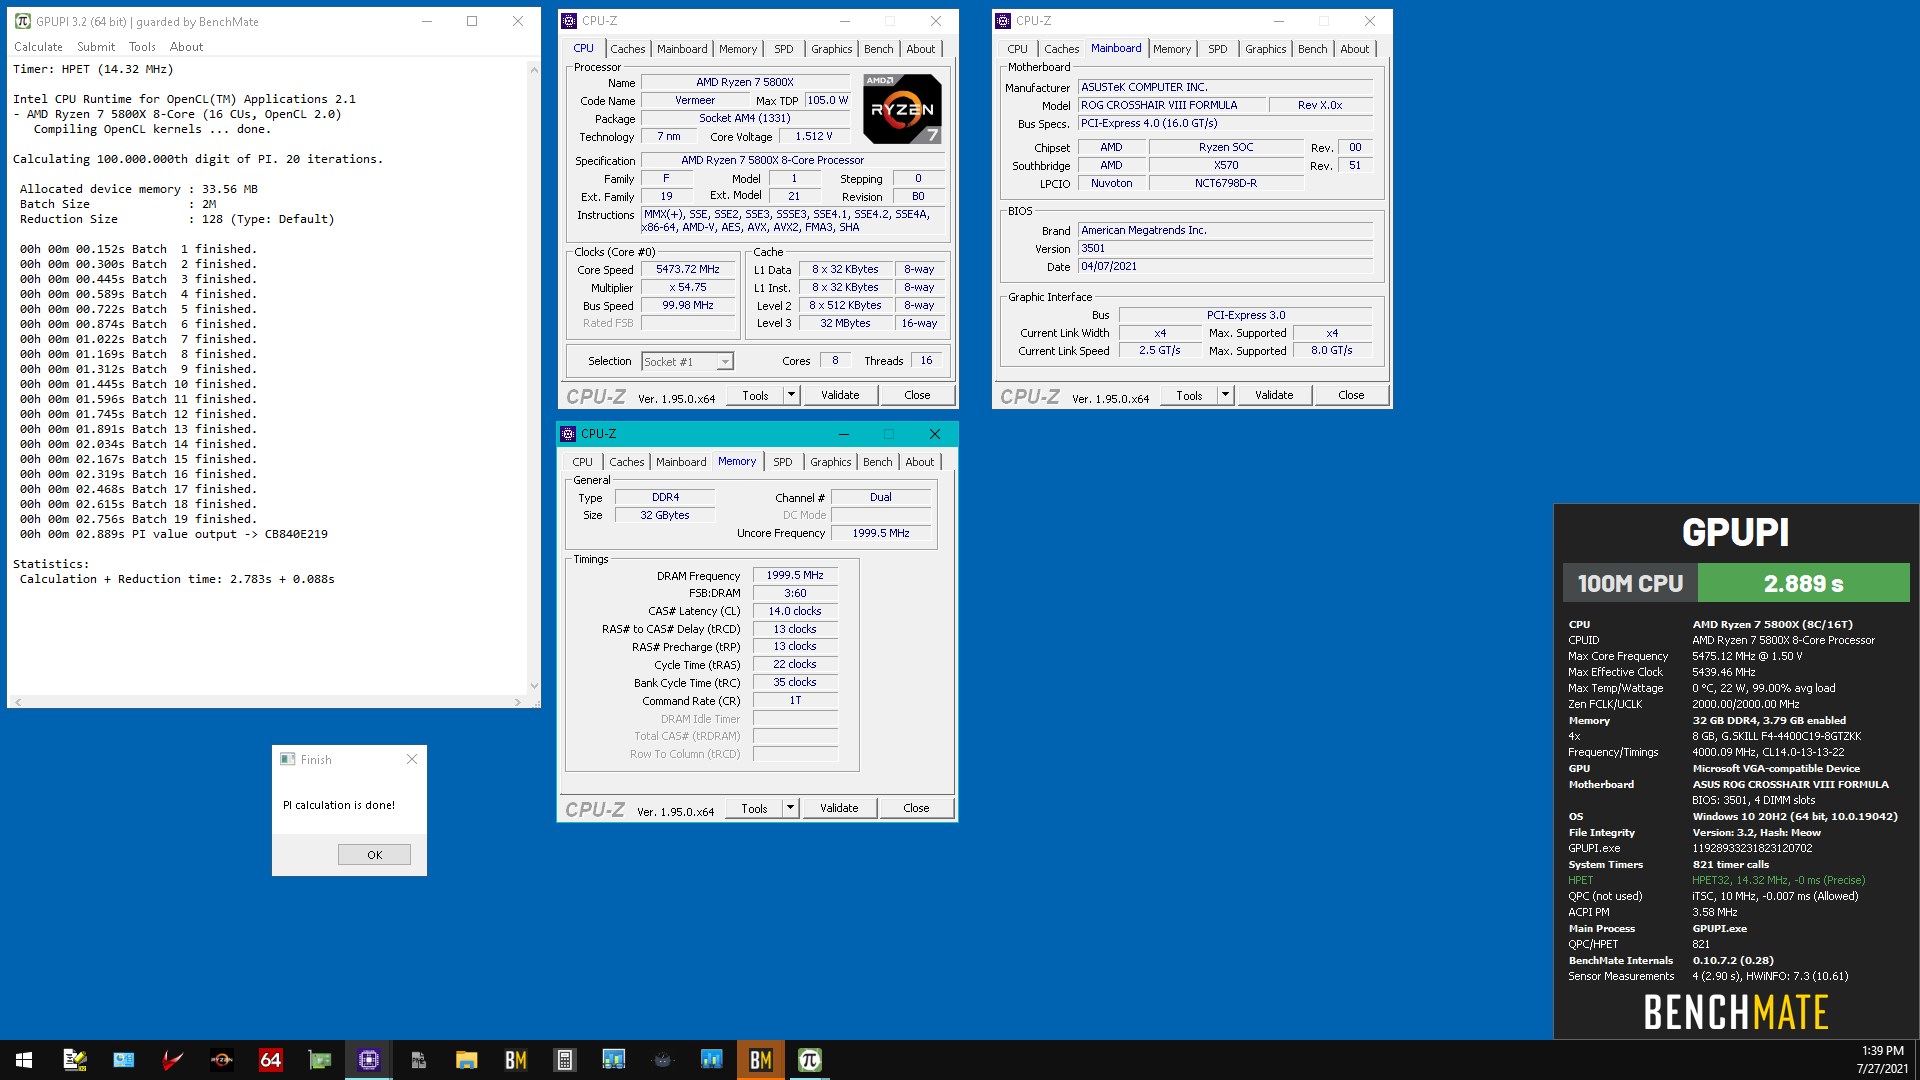Click the memory Size value 32 GBytes
Image resolution: width=1920 pixels, height=1080 pixels.
click(x=665, y=516)
